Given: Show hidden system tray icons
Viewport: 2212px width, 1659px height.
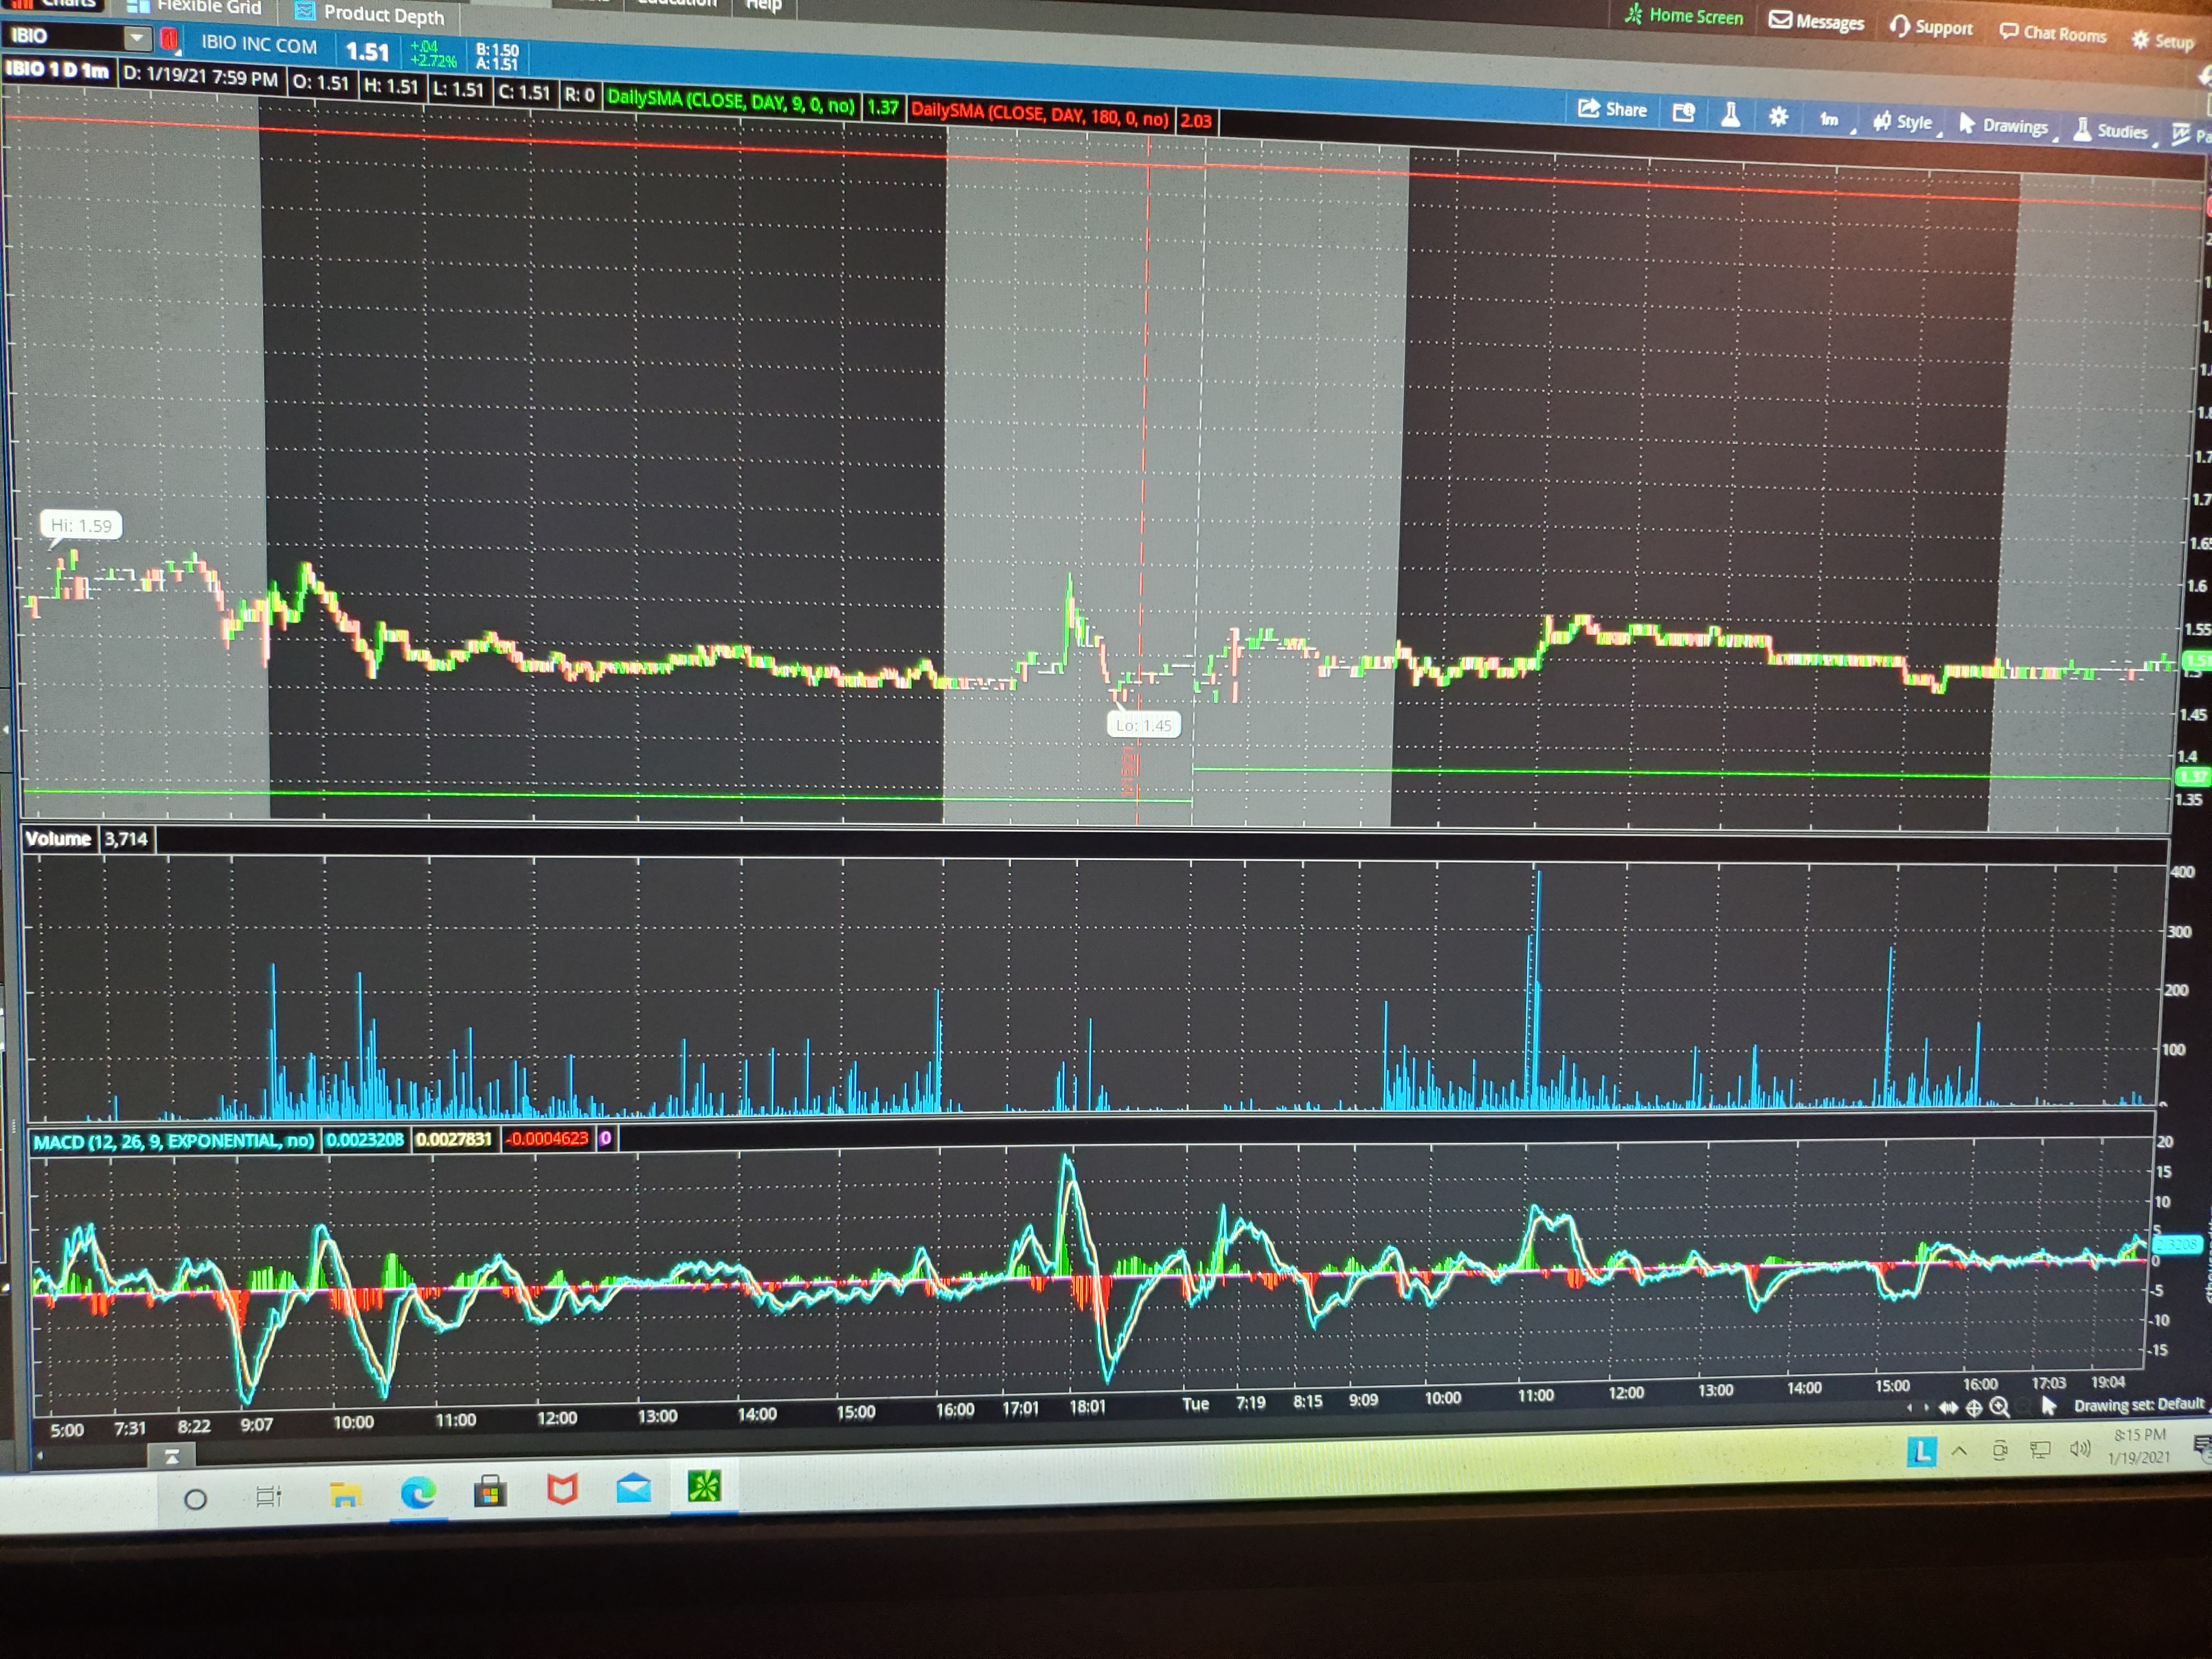Looking at the screenshot, I should point(1960,1450).
